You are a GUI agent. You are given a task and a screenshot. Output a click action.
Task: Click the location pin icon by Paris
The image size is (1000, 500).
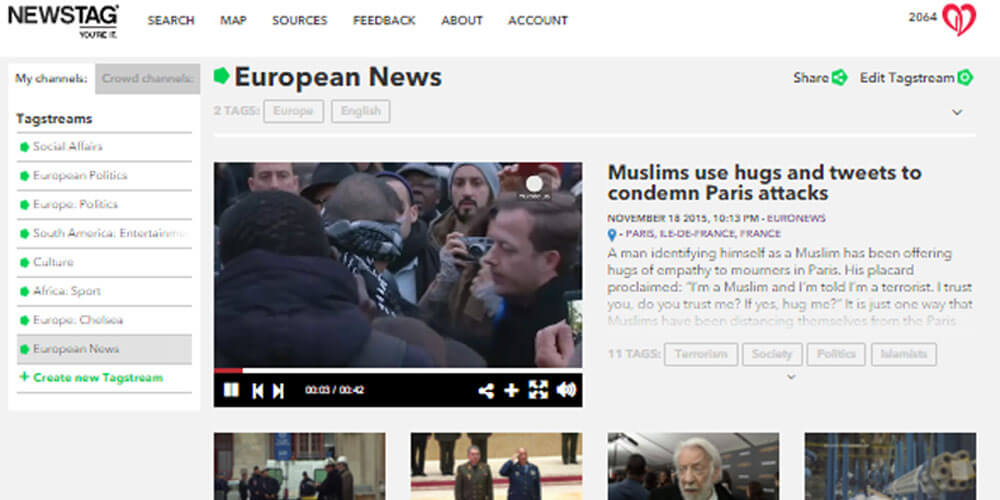[x=612, y=235]
